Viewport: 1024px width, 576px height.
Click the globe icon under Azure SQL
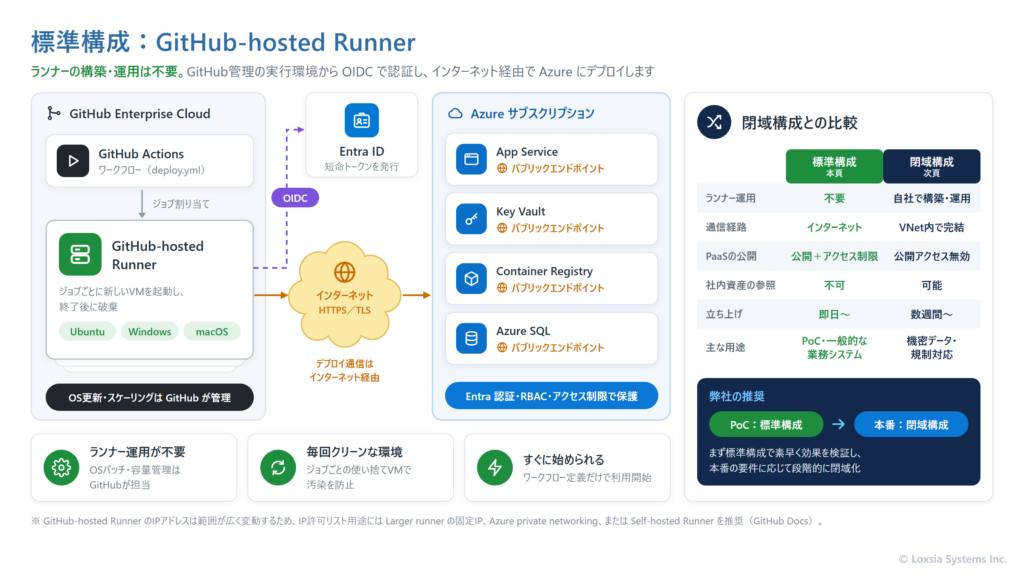(502, 347)
